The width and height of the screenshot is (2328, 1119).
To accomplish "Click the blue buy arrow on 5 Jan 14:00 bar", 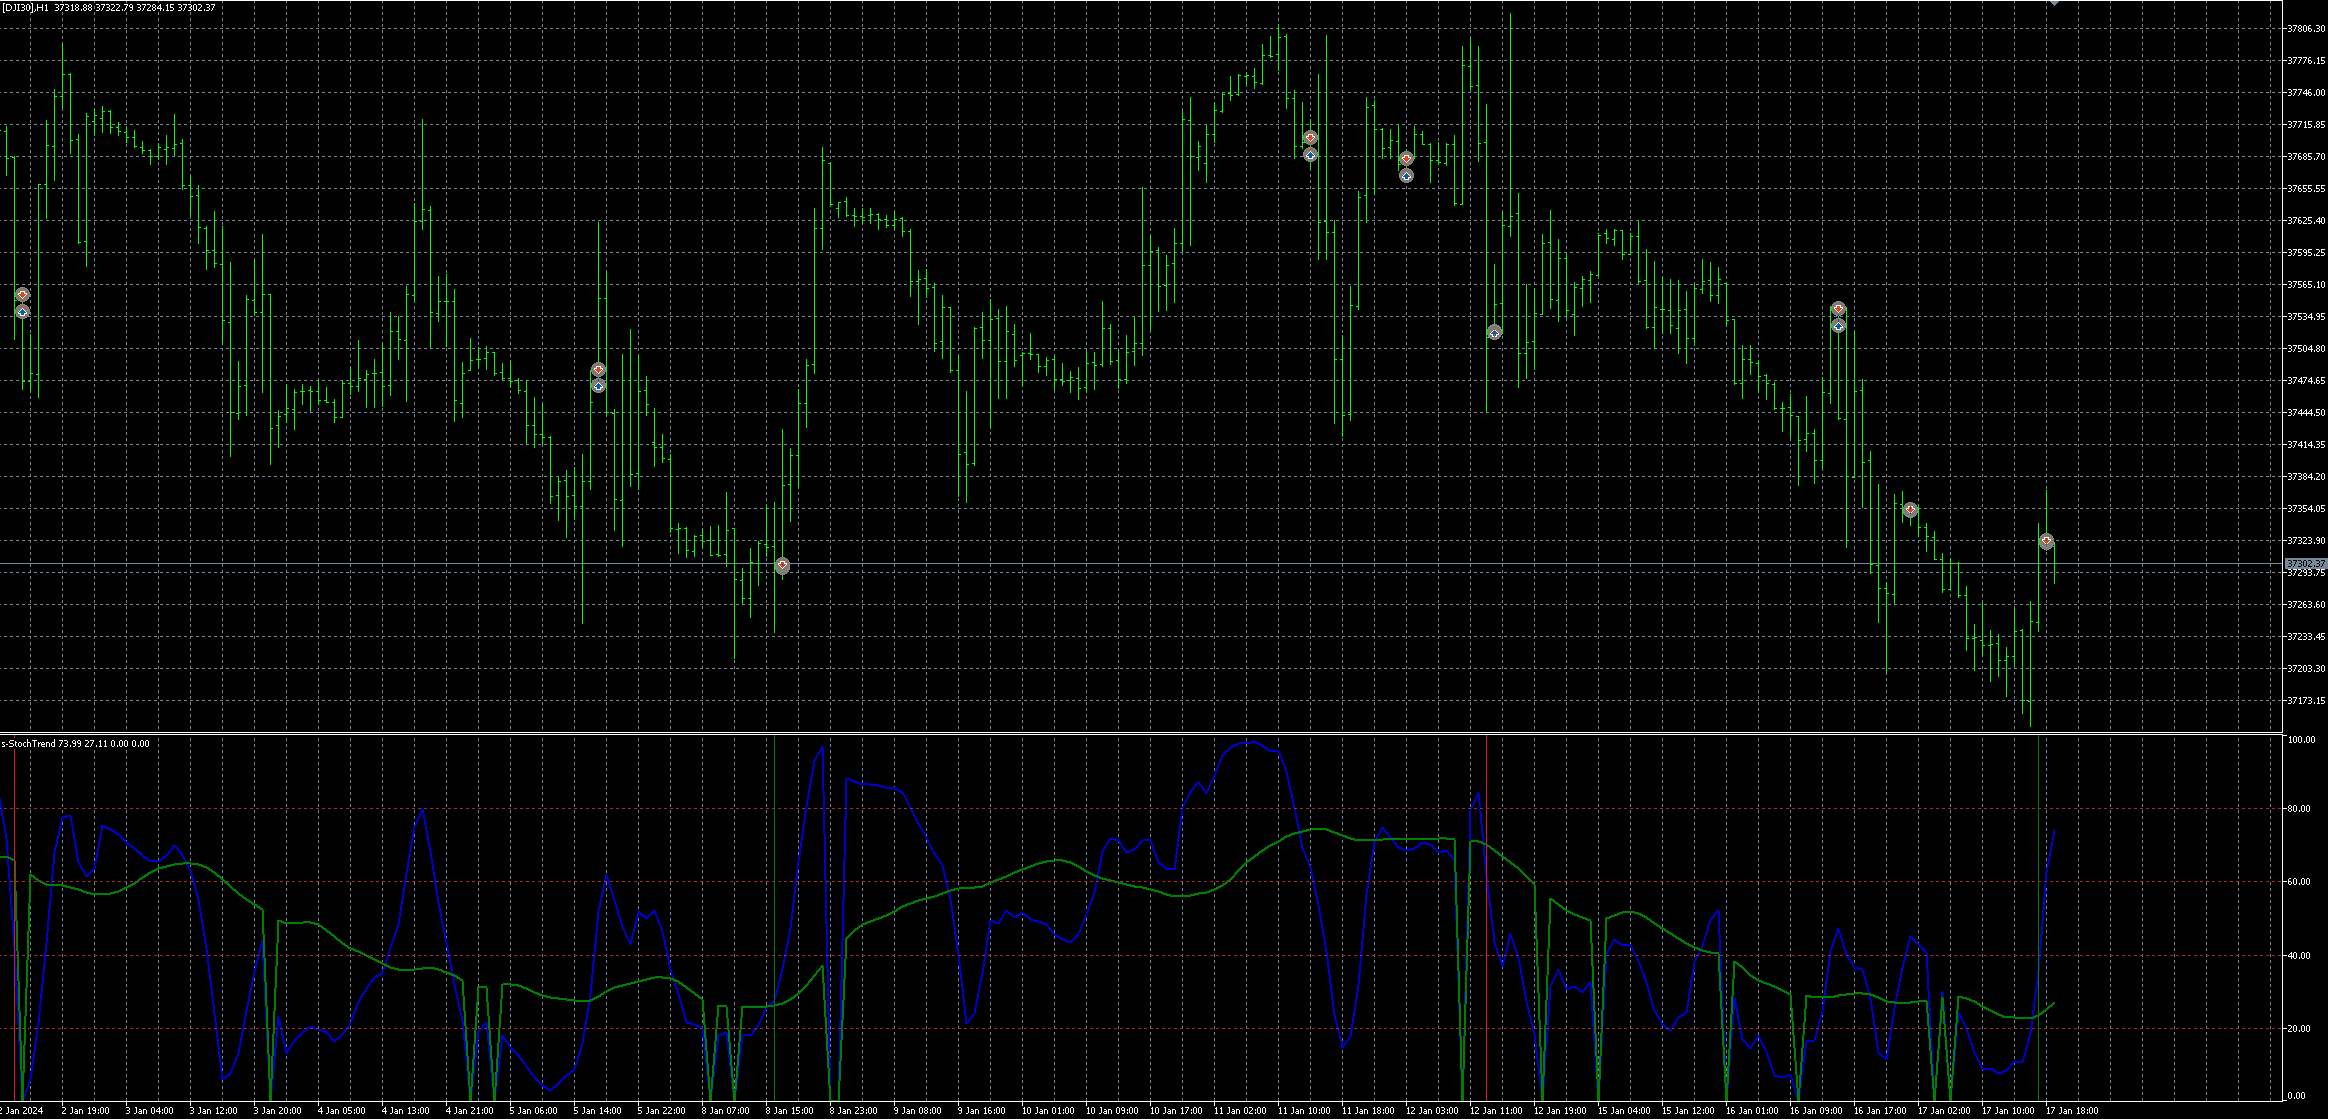I will (x=598, y=386).
